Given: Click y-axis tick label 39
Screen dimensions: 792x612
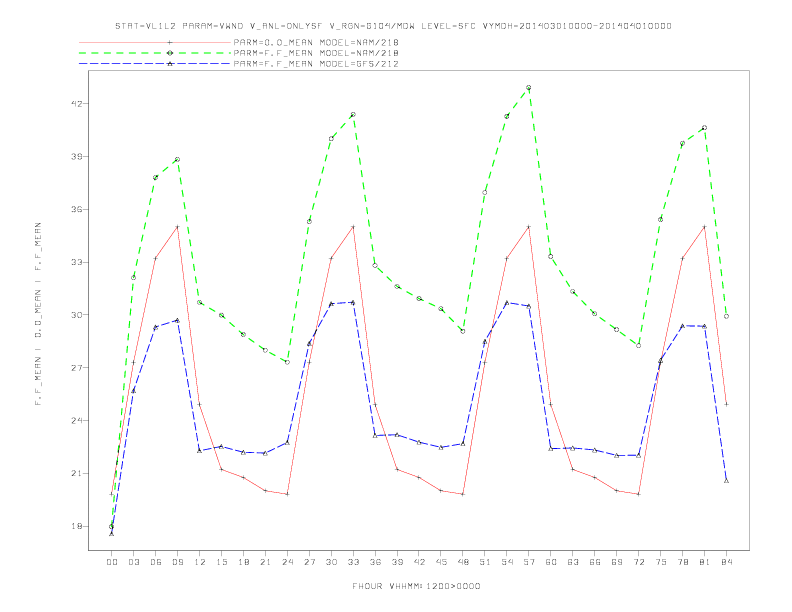Looking at the screenshot, I should coord(76,157).
